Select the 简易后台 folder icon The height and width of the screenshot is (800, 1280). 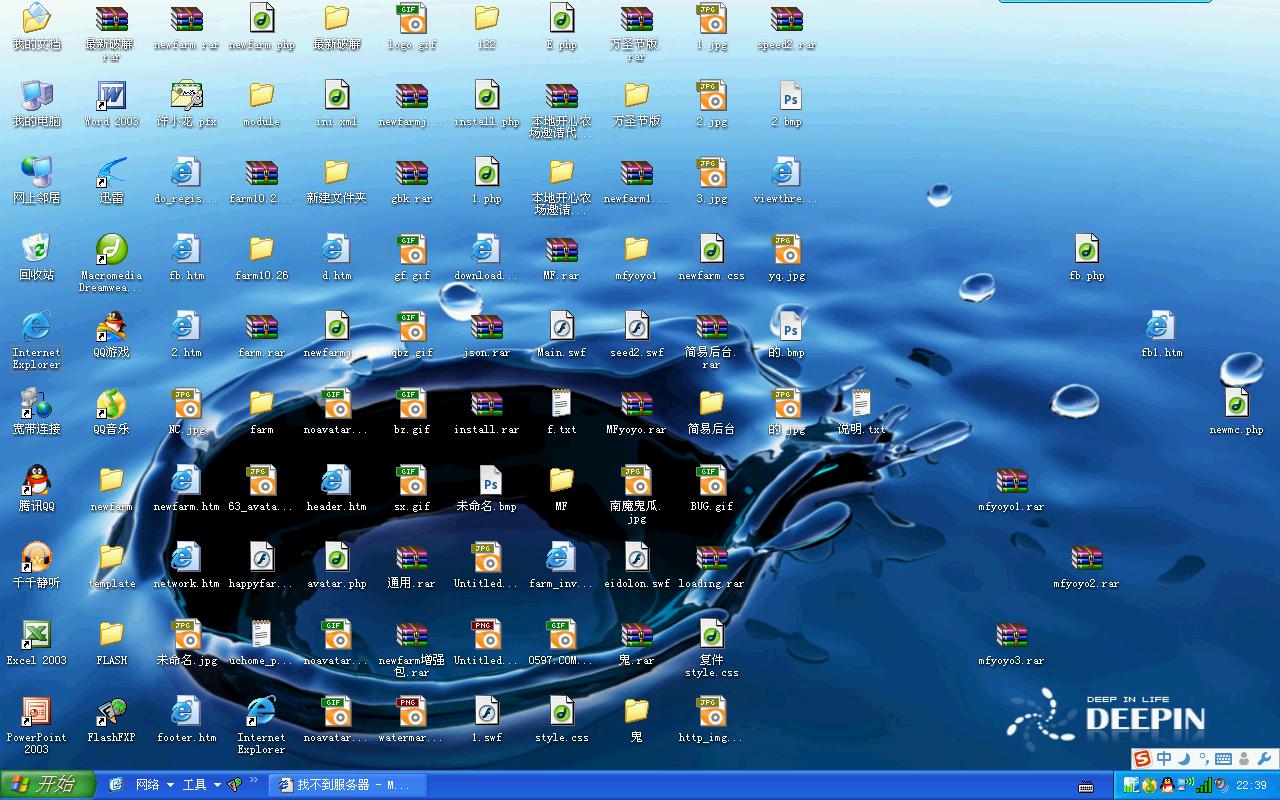pos(712,411)
